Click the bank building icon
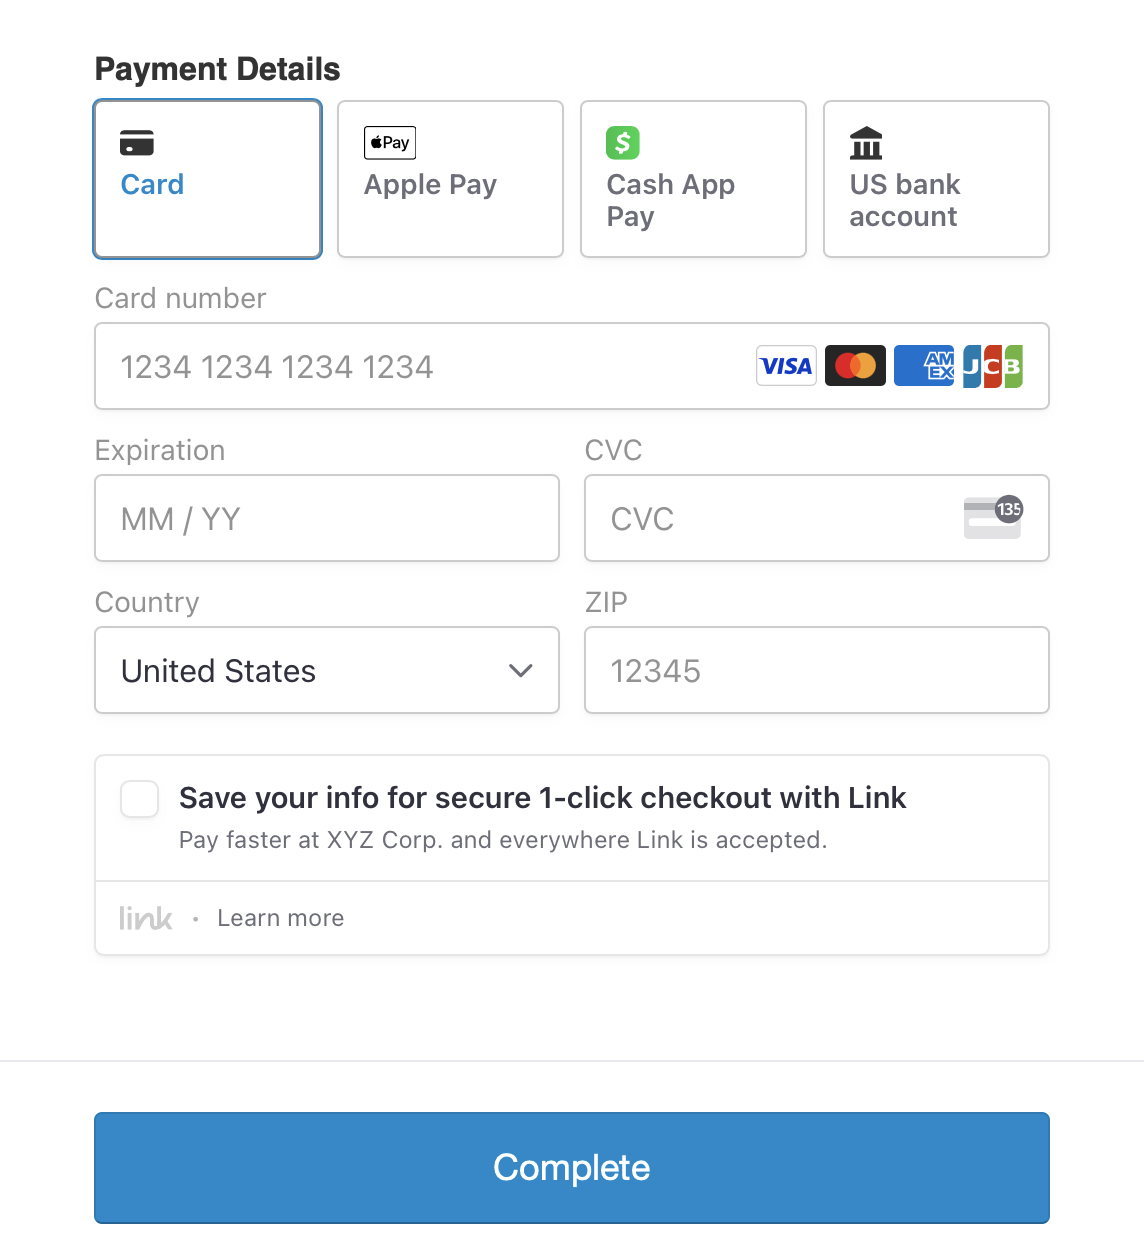 (x=866, y=143)
